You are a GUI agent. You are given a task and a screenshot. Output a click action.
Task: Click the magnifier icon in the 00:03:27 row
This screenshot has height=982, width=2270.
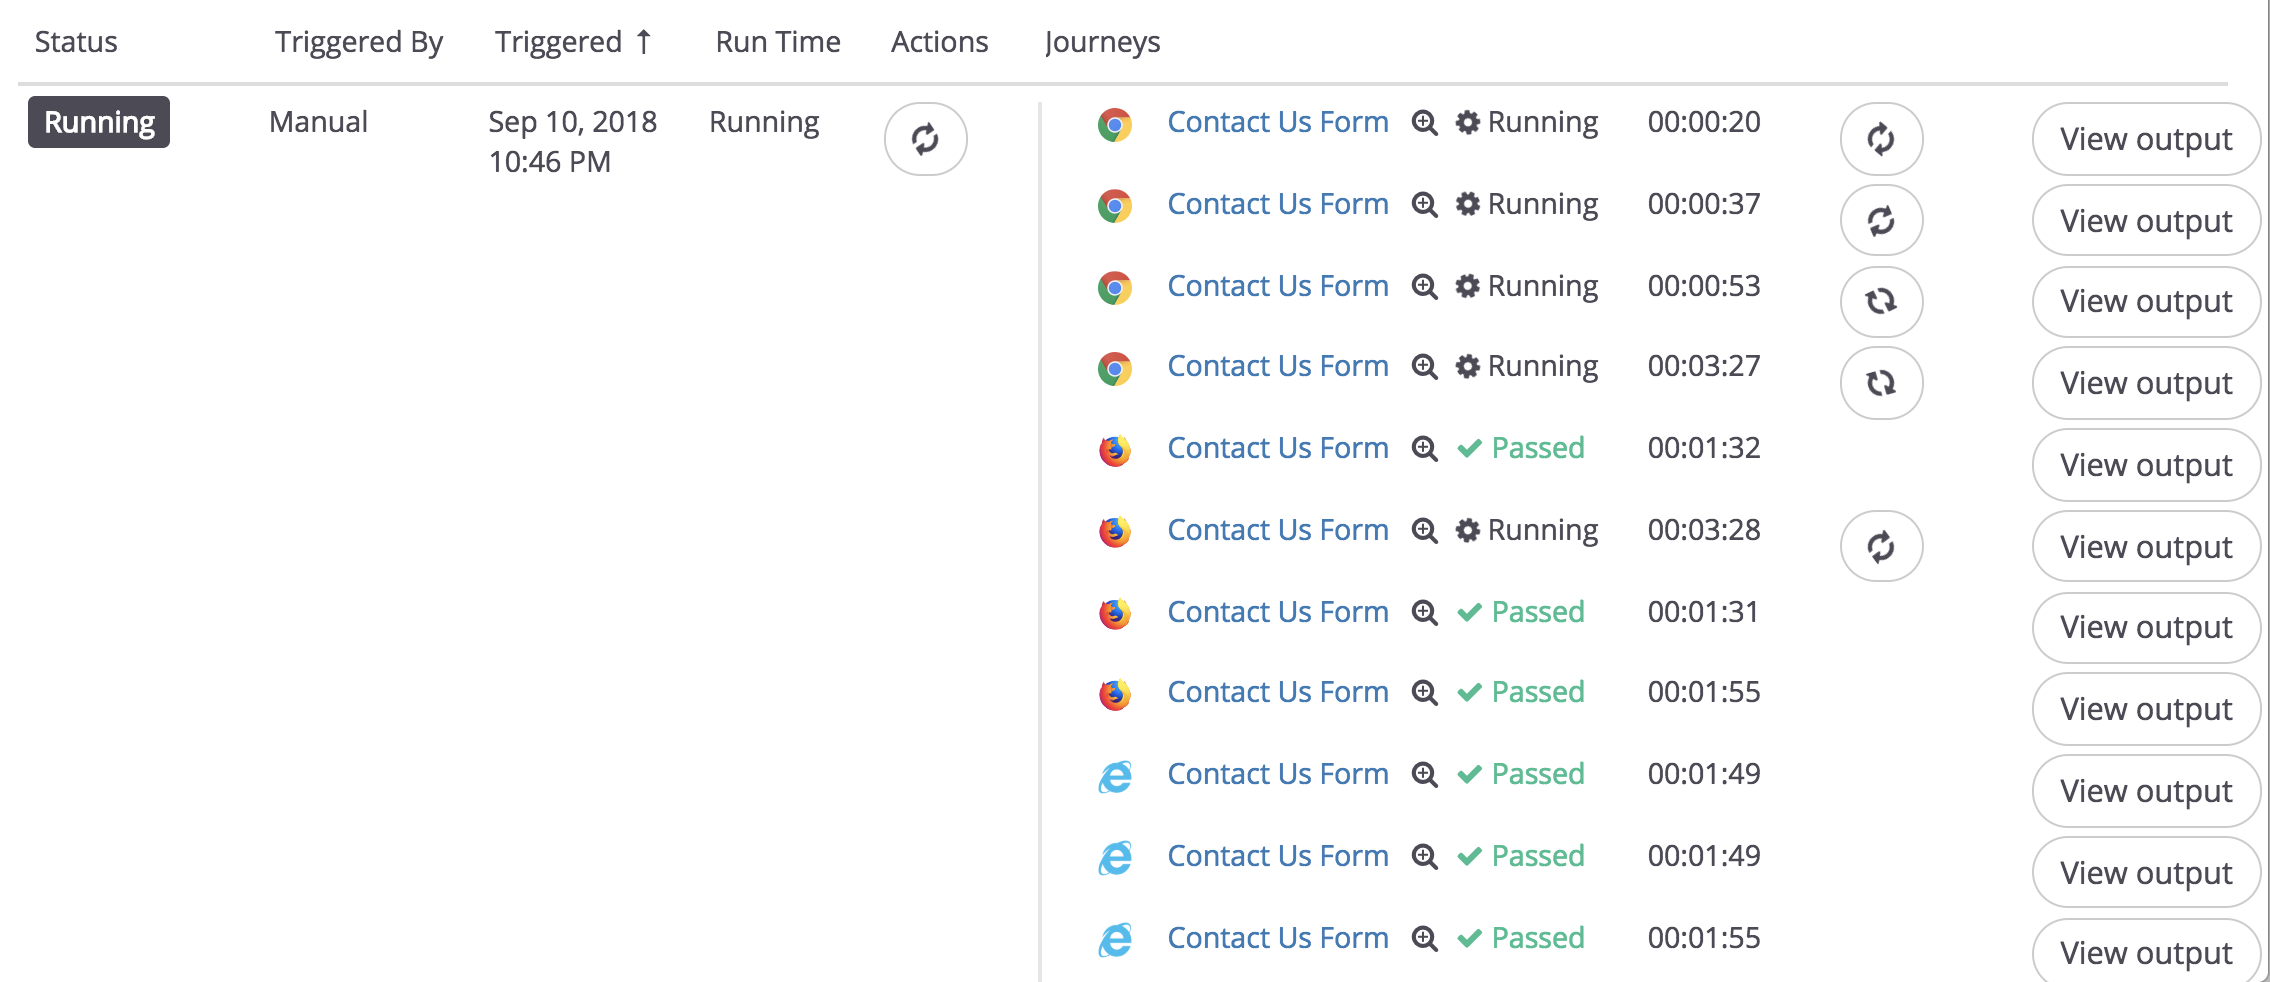(x=1424, y=367)
